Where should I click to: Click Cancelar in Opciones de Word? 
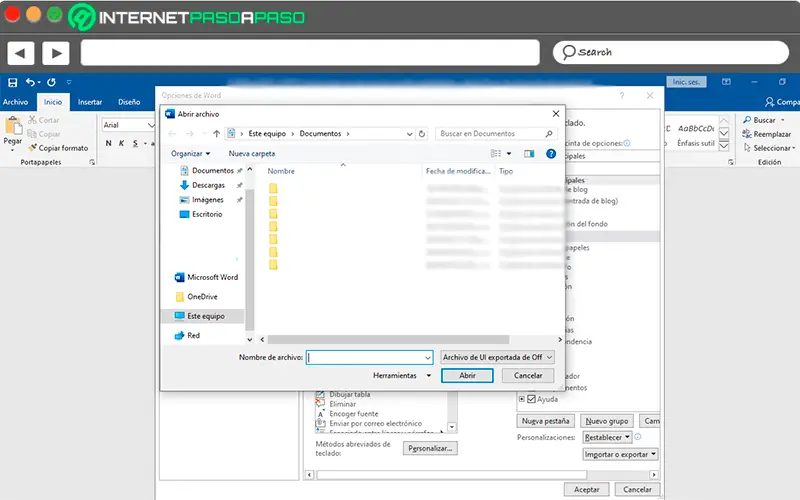point(637,489)
